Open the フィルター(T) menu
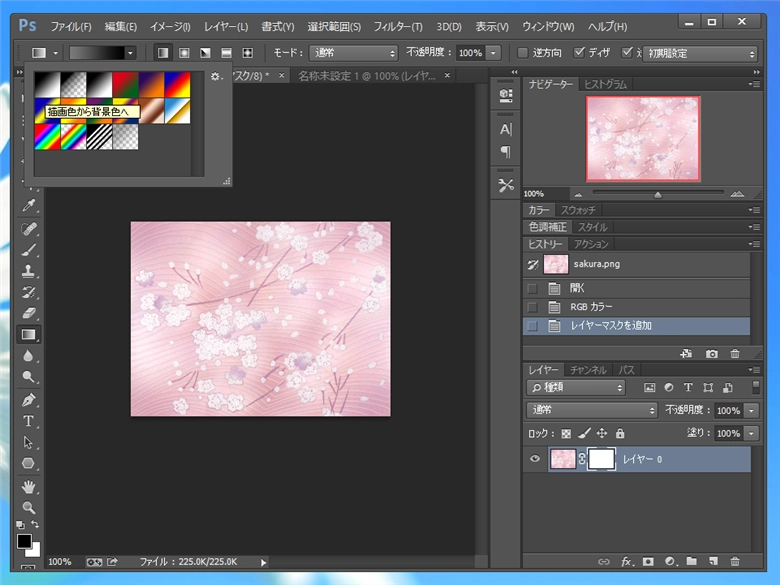The height and width of the screenshot is (585, 780). (397, 26)
